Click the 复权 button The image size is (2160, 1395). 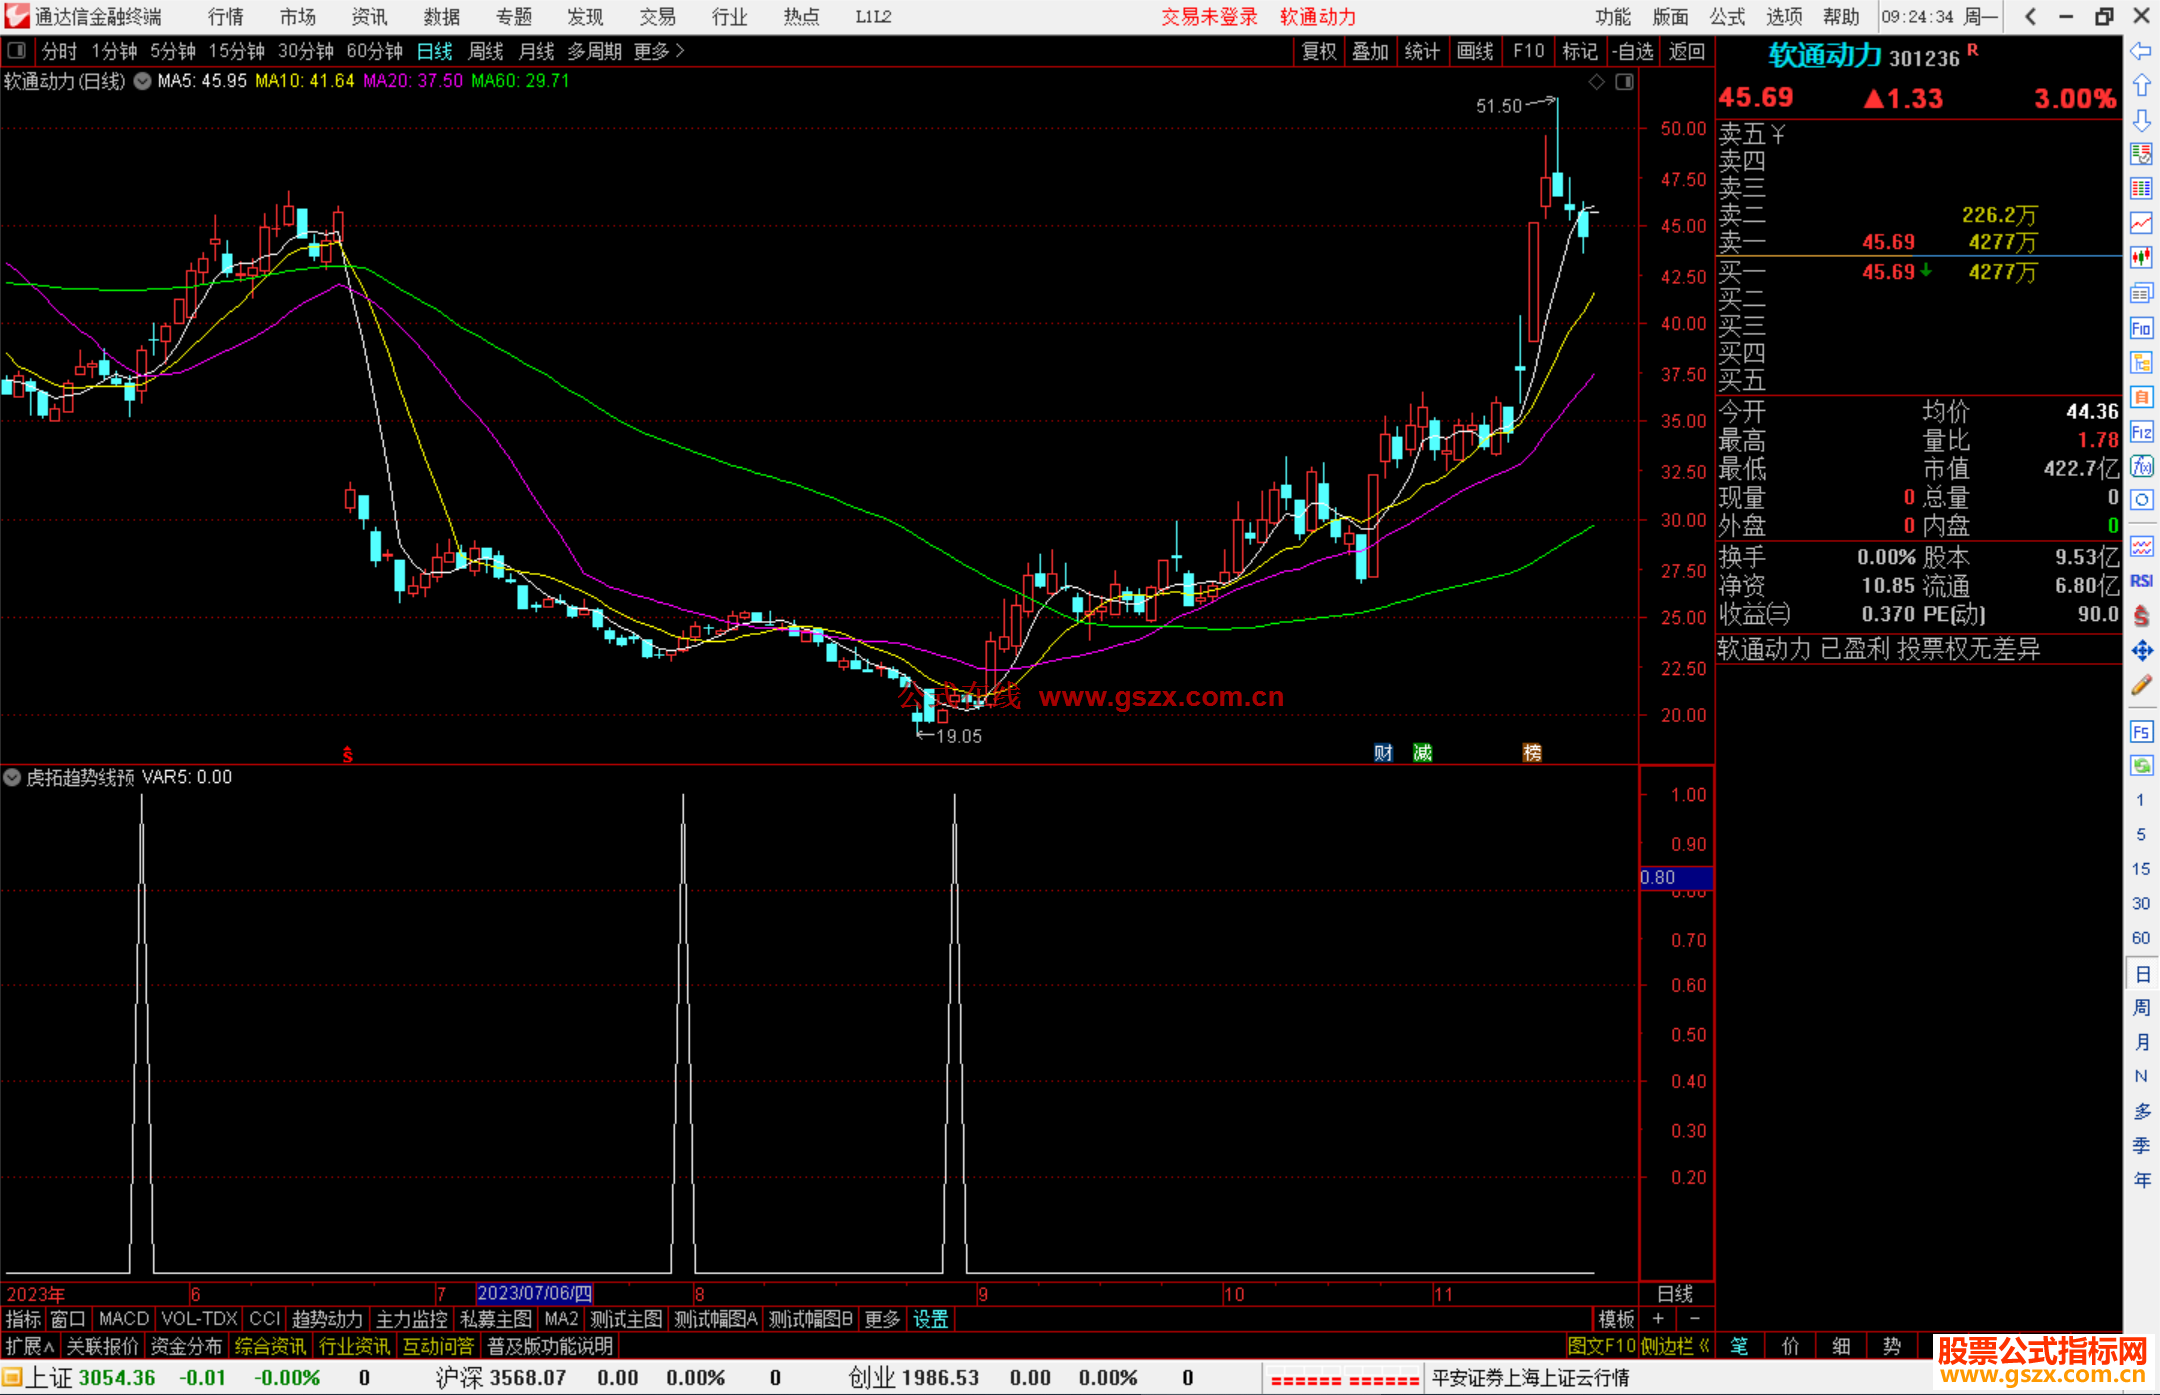click(x=1318, y=51)
